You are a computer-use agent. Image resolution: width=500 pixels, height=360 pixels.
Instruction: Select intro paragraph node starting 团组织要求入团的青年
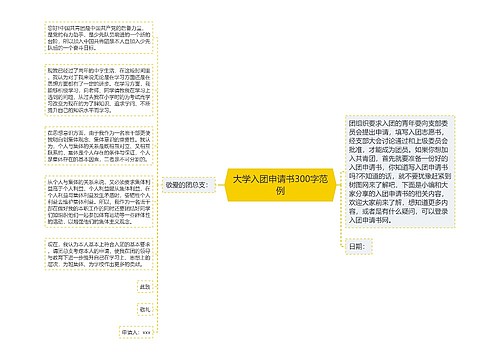(399, 172)
